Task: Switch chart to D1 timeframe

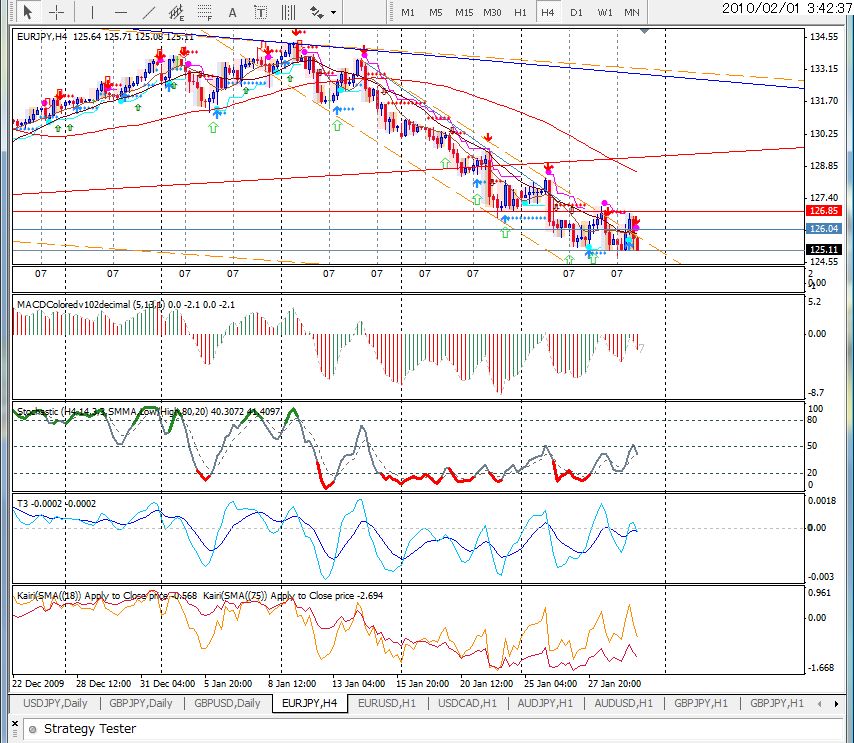Action: pyautogui.click(x=576, y=12)
